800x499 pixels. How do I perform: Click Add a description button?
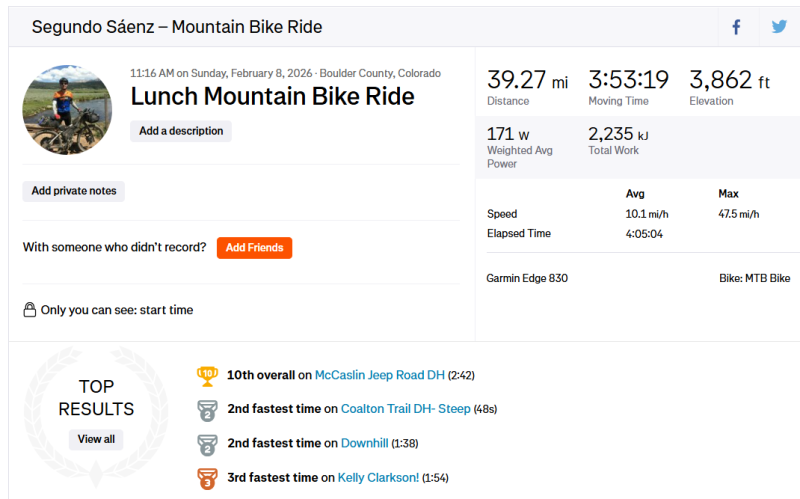point(180,131)
